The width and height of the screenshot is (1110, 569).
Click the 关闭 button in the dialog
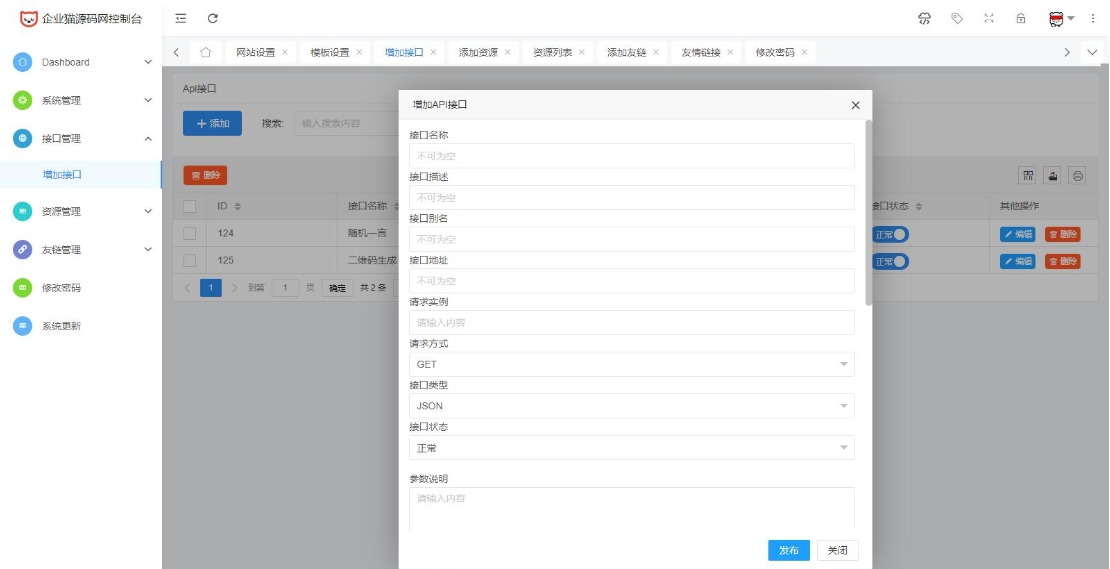pos(837,550)
